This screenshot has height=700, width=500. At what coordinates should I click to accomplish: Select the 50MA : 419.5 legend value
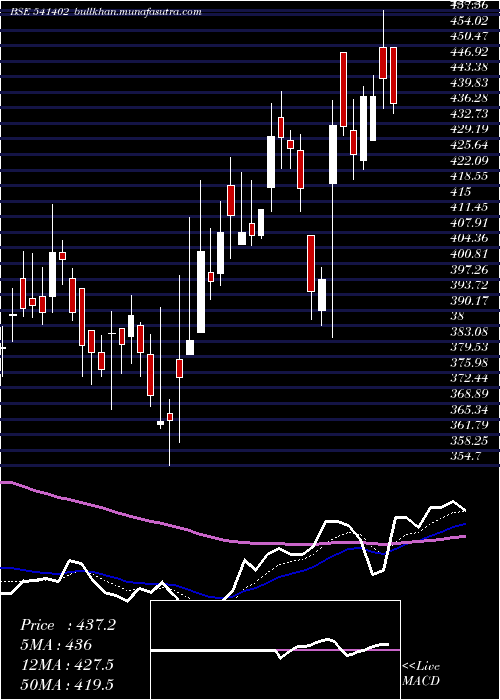pos(67,684)
